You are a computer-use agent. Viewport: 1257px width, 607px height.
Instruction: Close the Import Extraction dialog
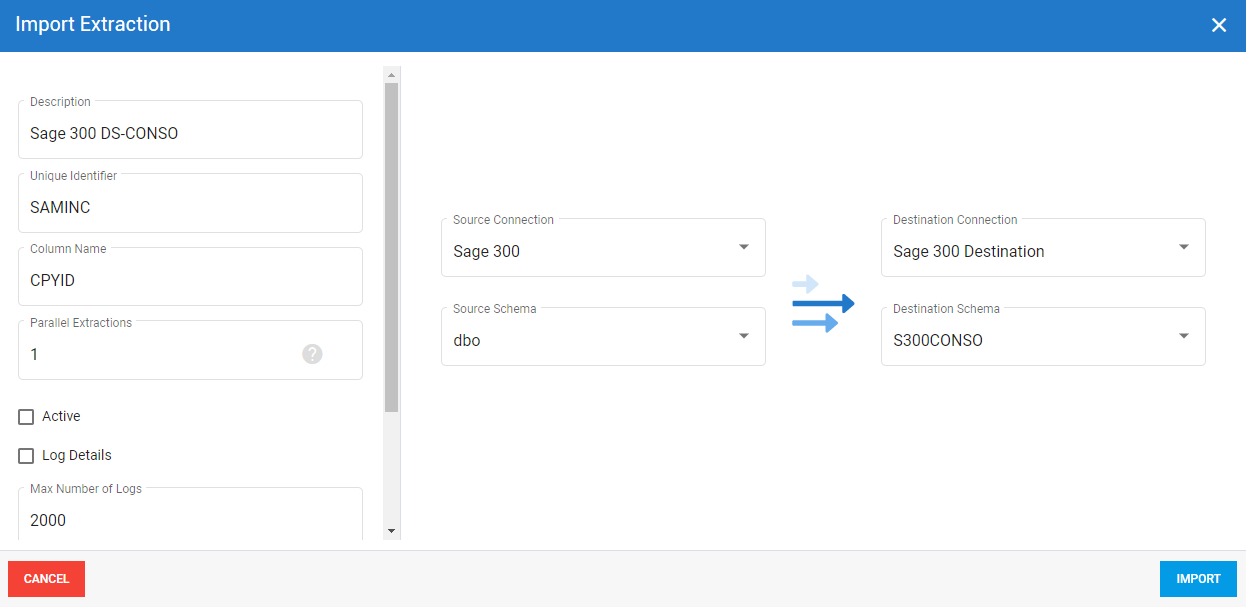coord(1219,25)
